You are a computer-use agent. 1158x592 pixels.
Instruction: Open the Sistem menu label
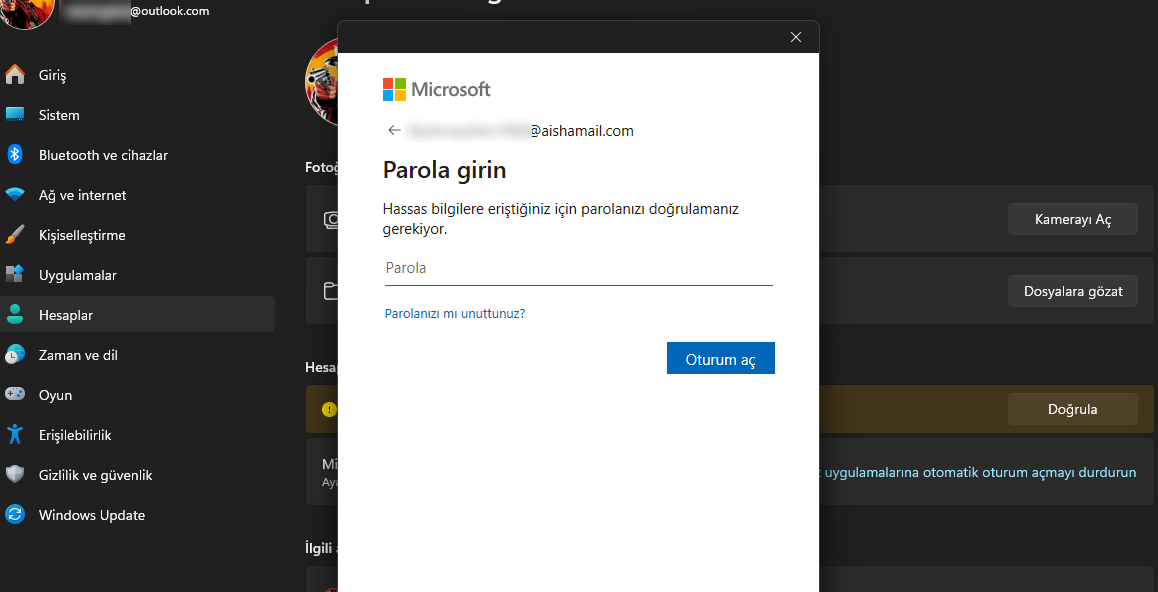[59, 115]
